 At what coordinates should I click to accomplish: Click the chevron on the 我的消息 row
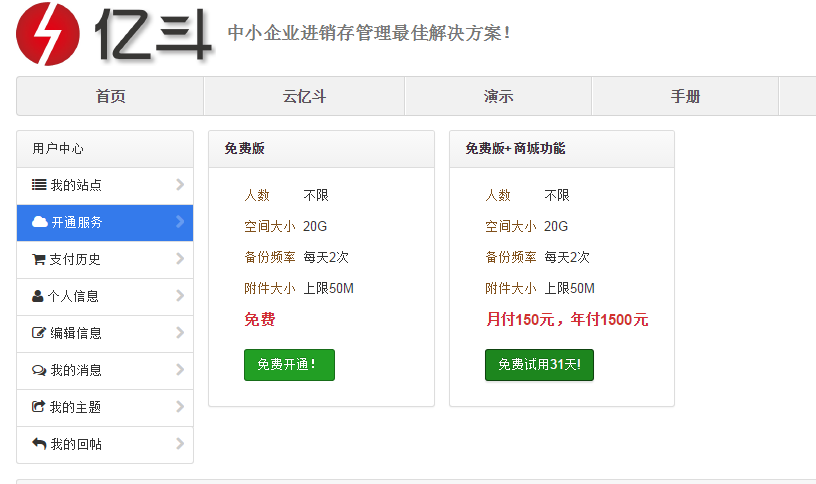[180, 369]
